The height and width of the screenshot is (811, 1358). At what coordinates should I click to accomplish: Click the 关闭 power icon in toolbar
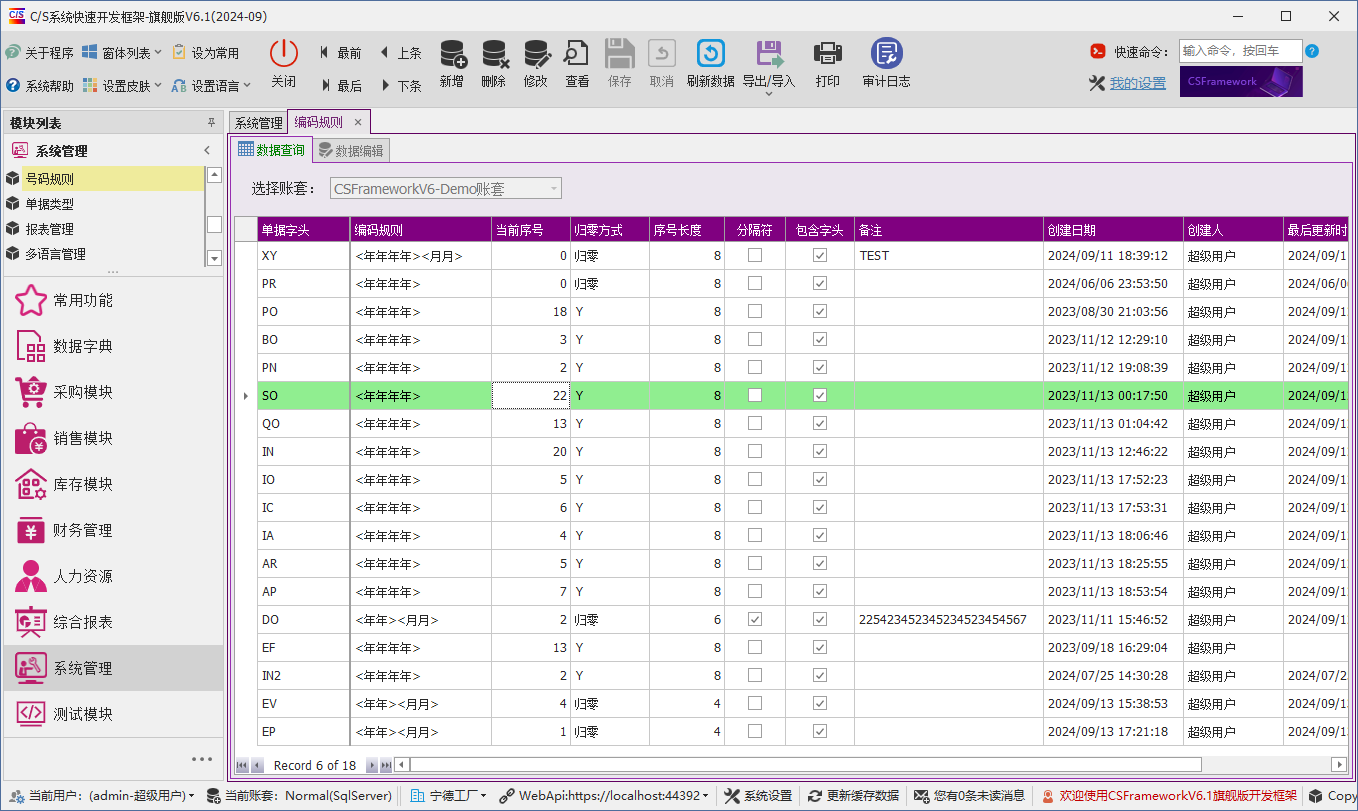point(284,54)
